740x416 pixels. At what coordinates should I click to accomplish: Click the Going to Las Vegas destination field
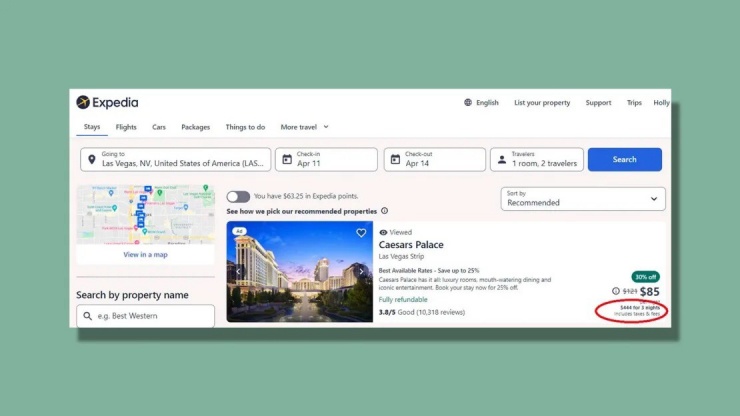[176, 160]
